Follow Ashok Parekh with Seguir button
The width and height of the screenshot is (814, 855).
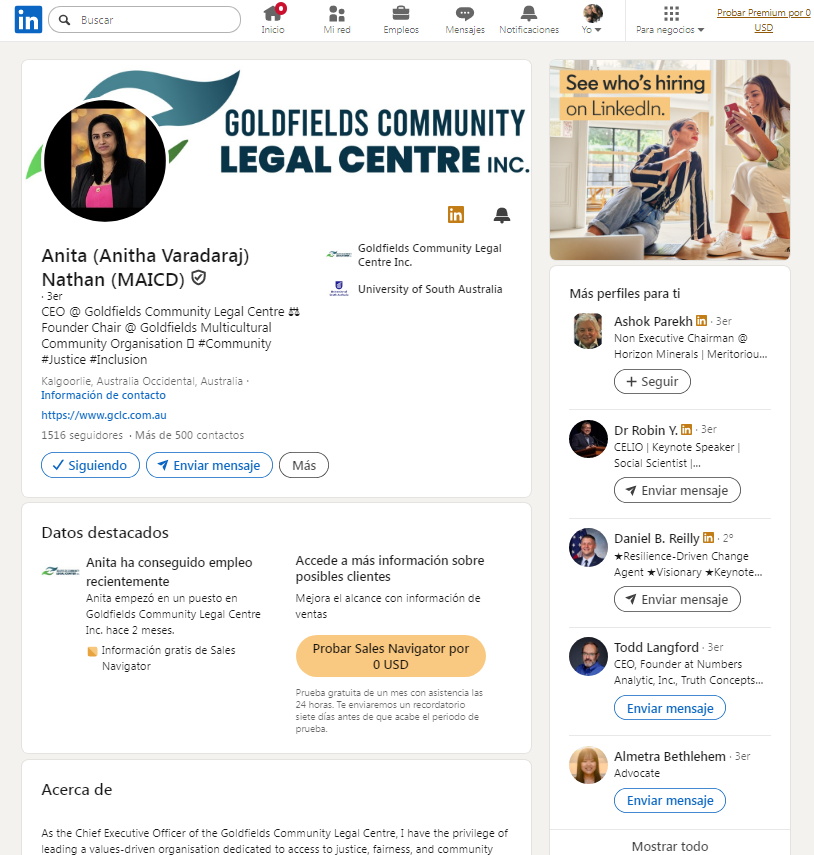pos(652,381)
